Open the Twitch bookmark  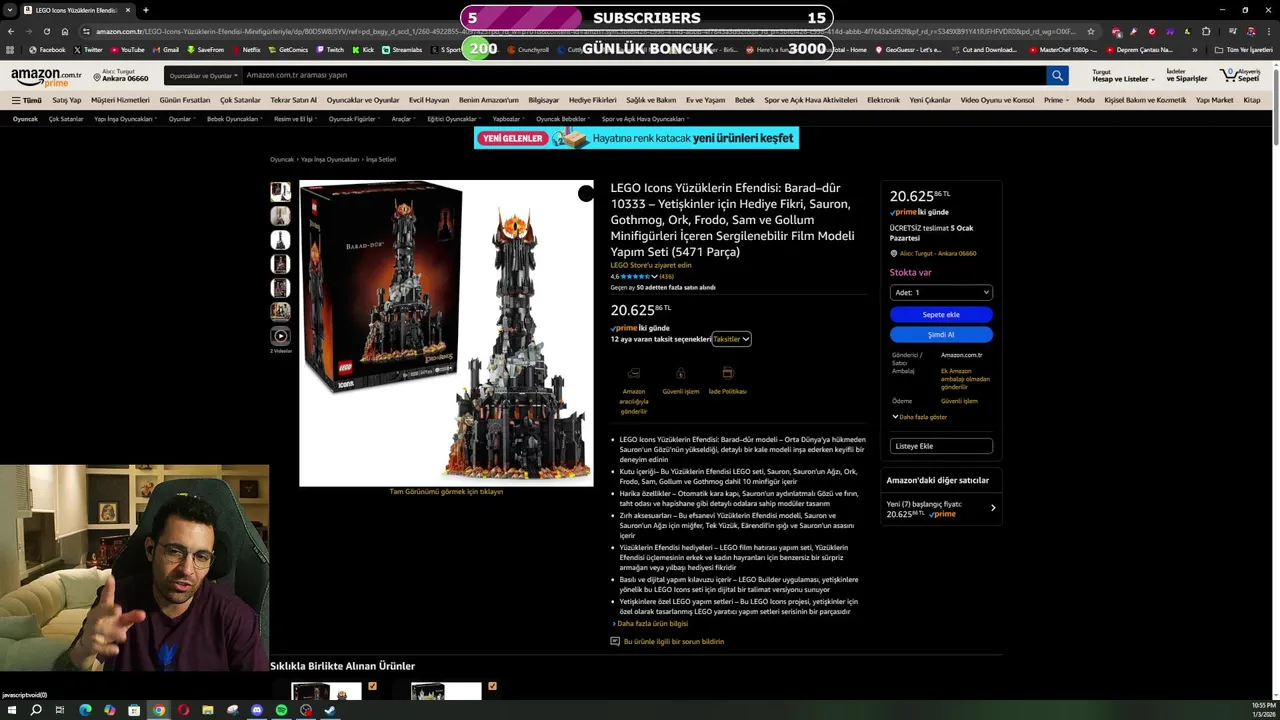tap(330, 49)
